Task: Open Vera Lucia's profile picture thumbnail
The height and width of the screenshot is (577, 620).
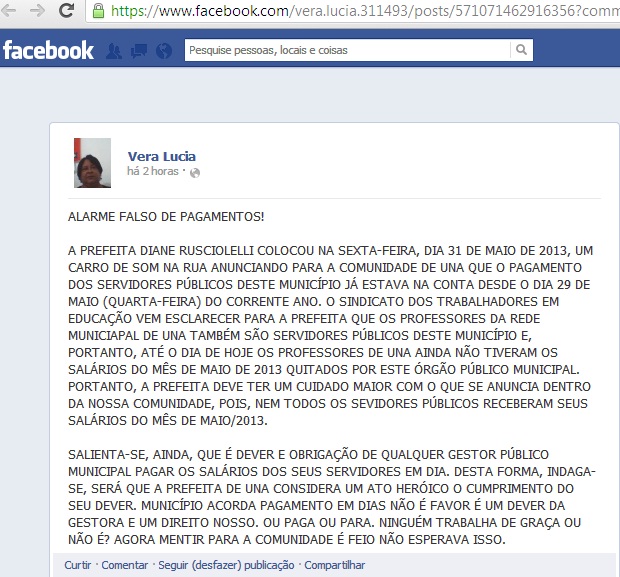Action: click(x=92, y=163)
